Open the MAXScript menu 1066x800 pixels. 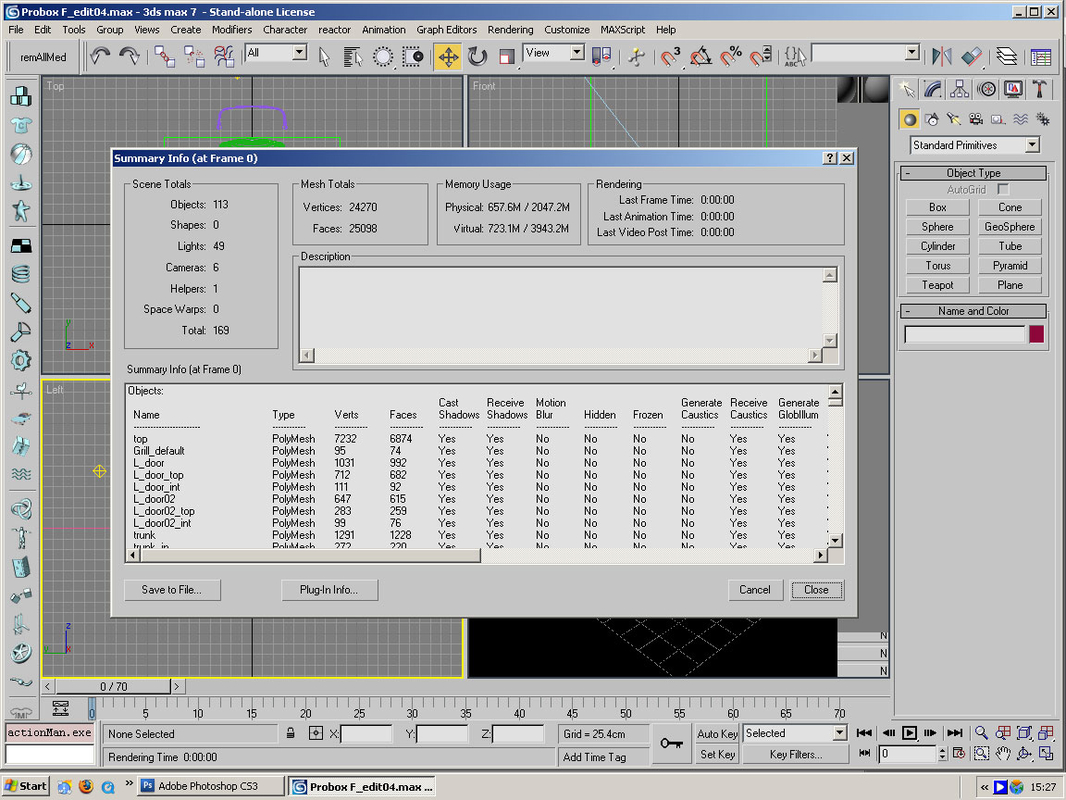pyautogui.click(x=623, y=30)
